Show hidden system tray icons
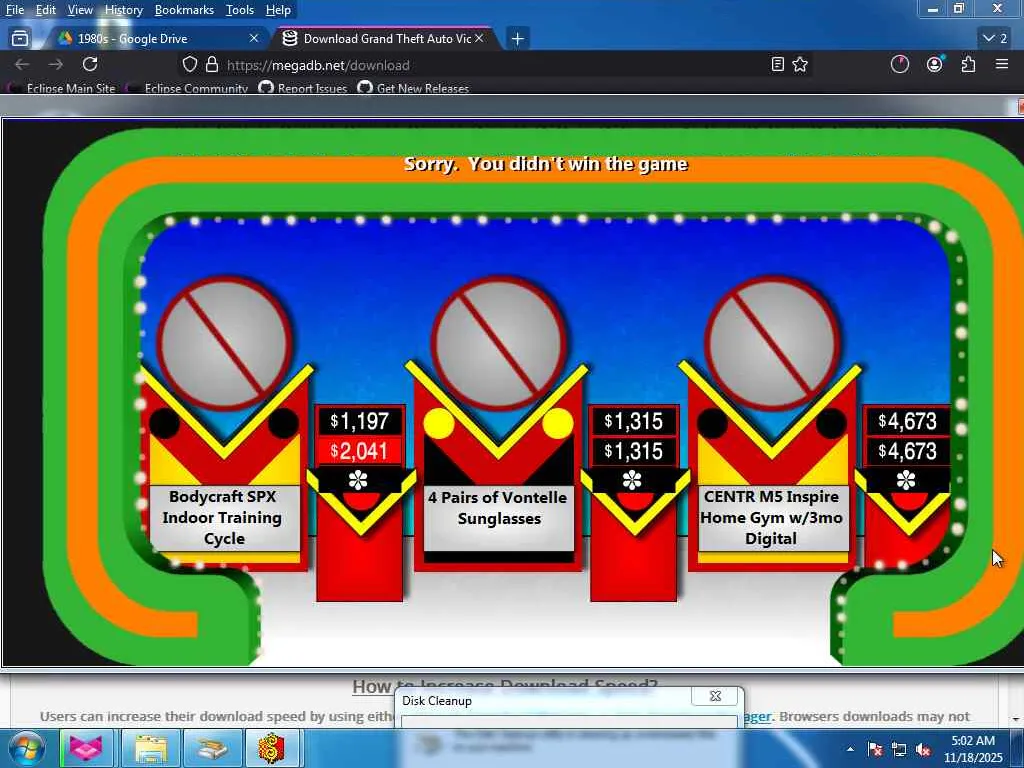Viewport: 1024px width, 768px height. pyautogui.click(x=850, y=749)
